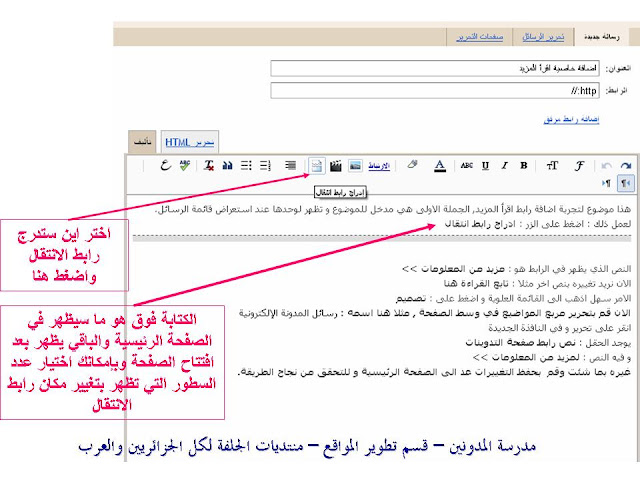This screenshot has height=480, width=640.
Task: Click the الرابط http:// input field
Action: (x=435, y=91)
